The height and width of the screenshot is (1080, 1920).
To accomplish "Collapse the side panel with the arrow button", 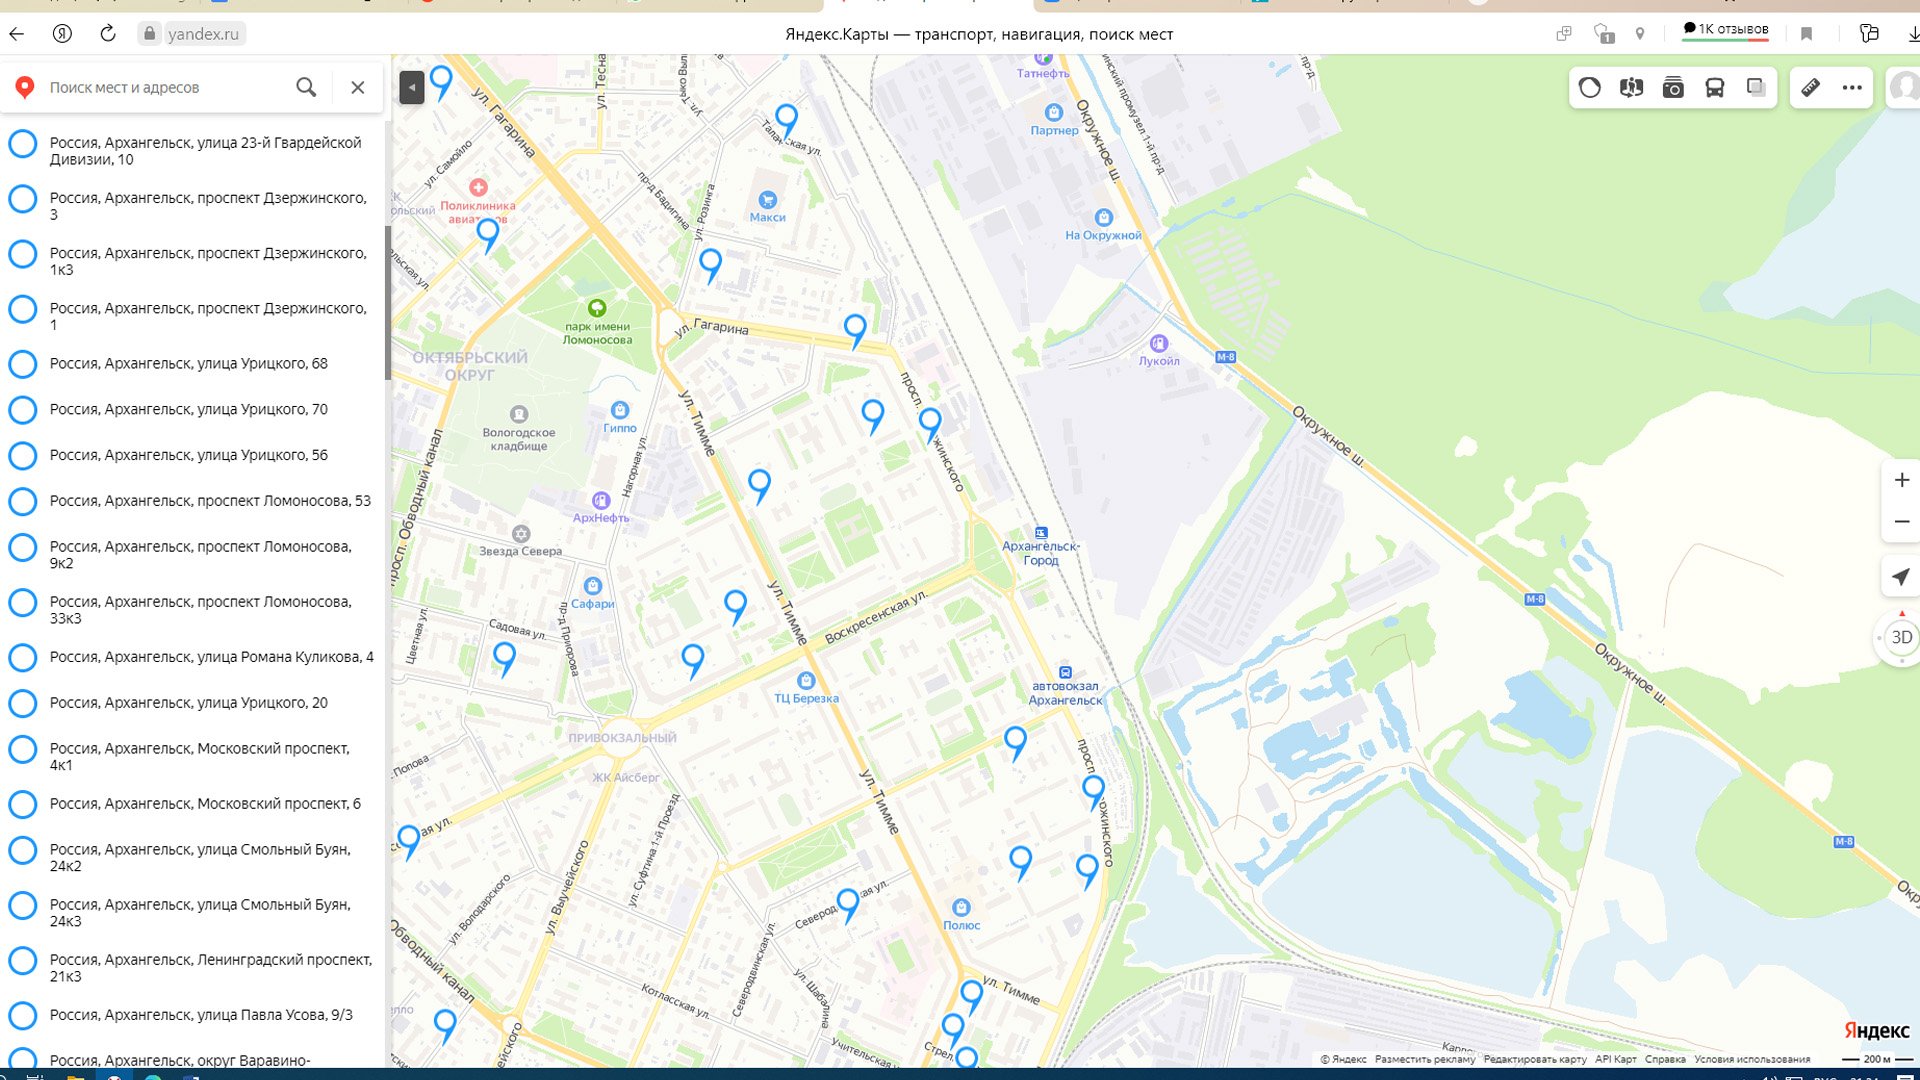I will tap(411, 88).
